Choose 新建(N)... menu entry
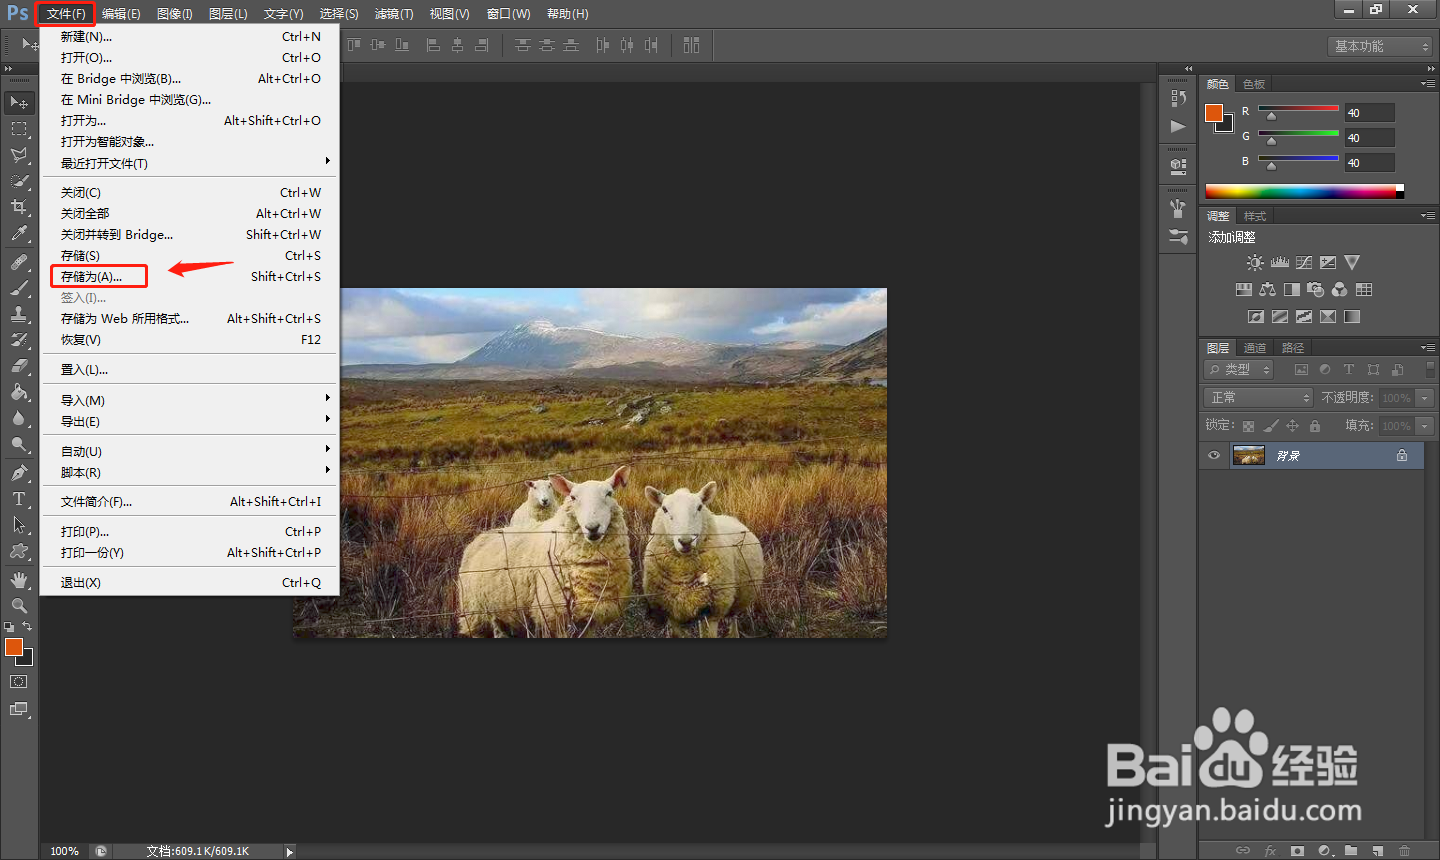1440x860 pixels. pyautogui.click(x=190, y=36)
